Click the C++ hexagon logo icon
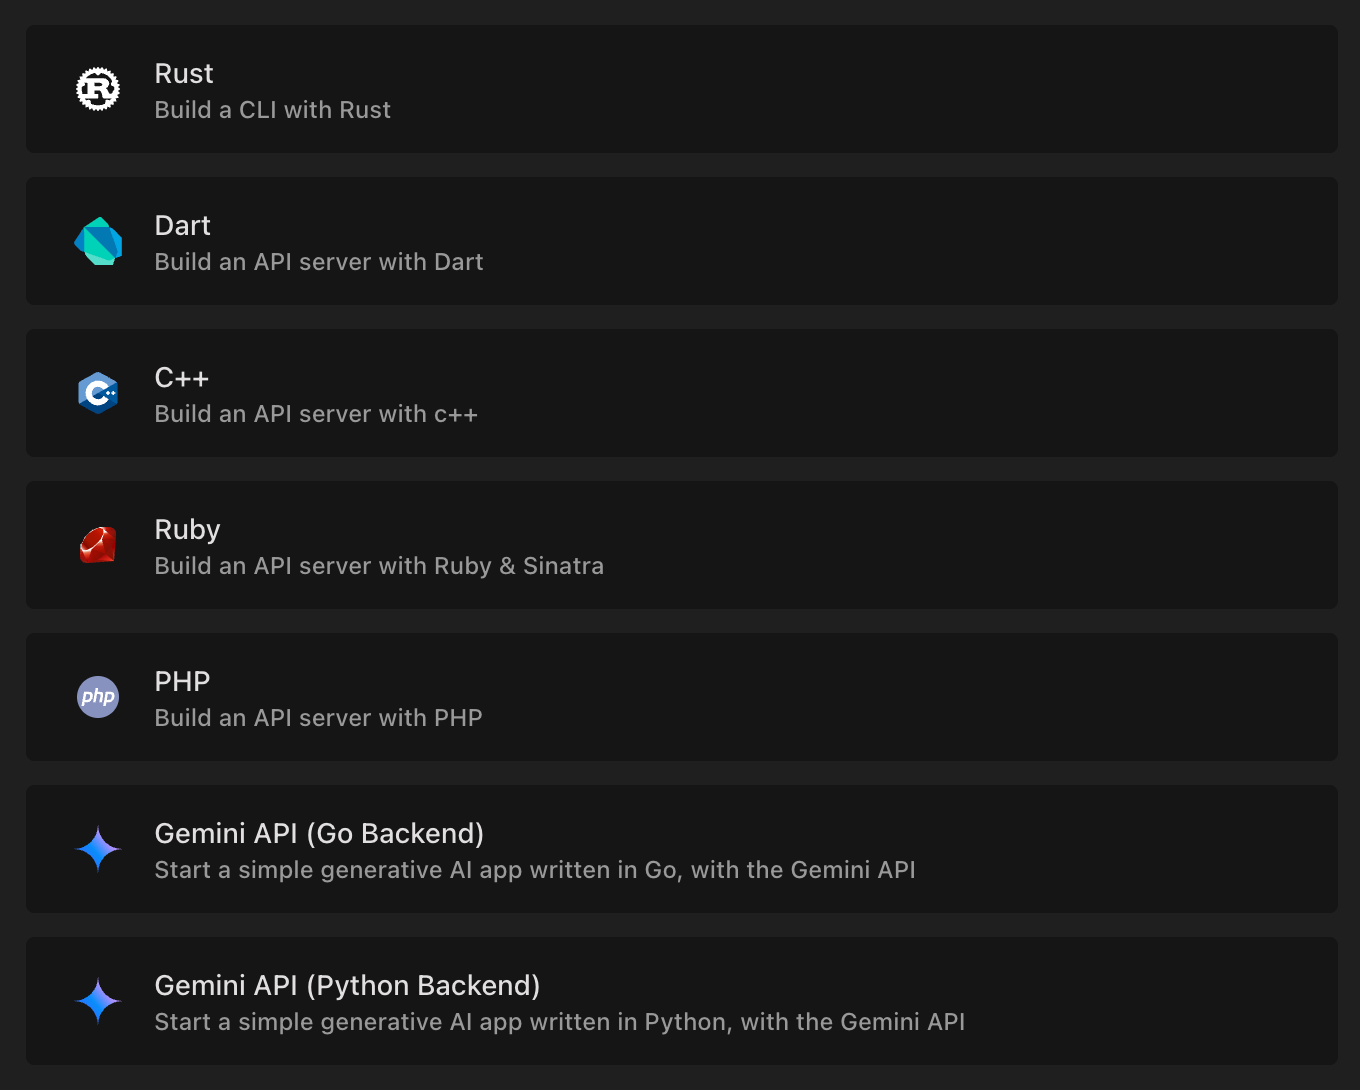 (x=98, y=393)
